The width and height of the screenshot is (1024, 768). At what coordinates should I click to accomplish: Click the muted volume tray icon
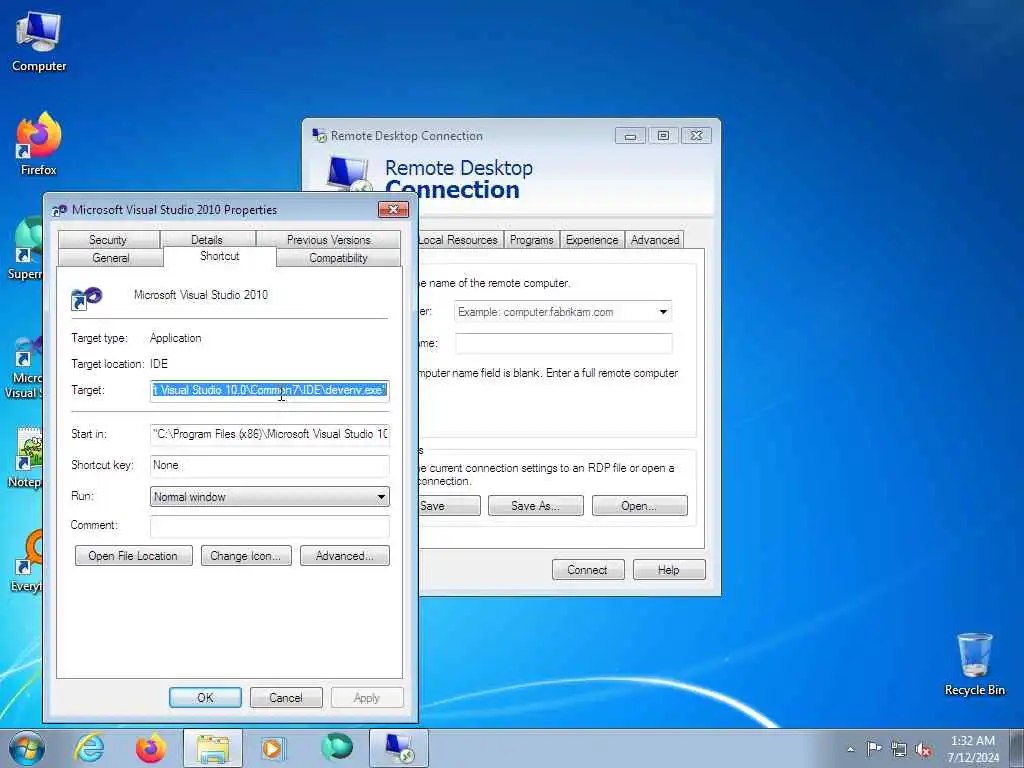pos(923,749)
